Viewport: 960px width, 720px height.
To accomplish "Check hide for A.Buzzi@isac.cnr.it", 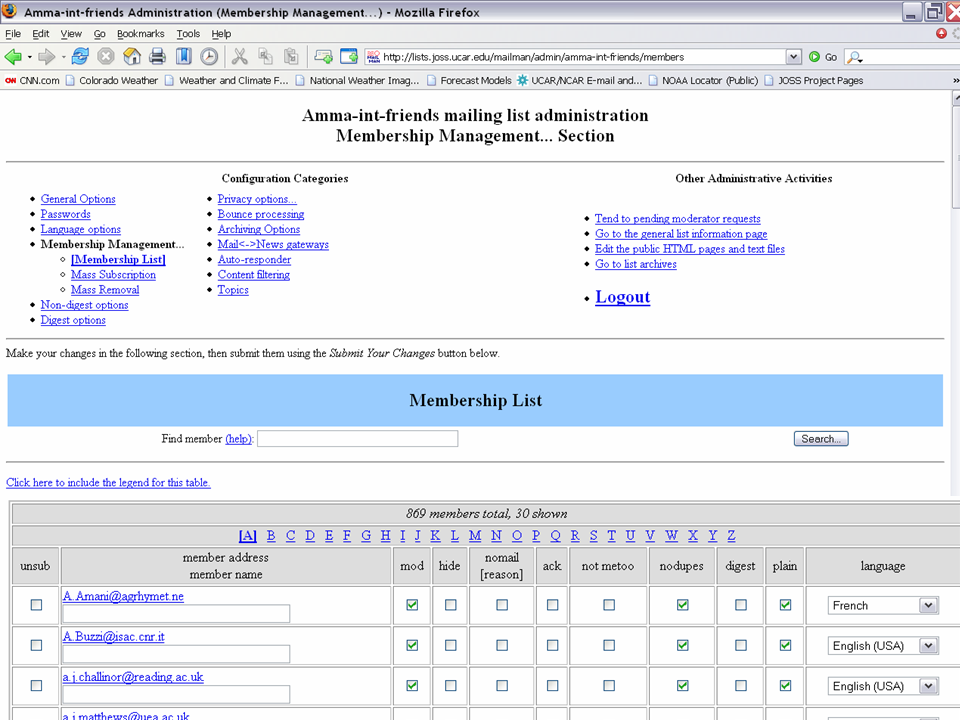I will coord(451,645).
